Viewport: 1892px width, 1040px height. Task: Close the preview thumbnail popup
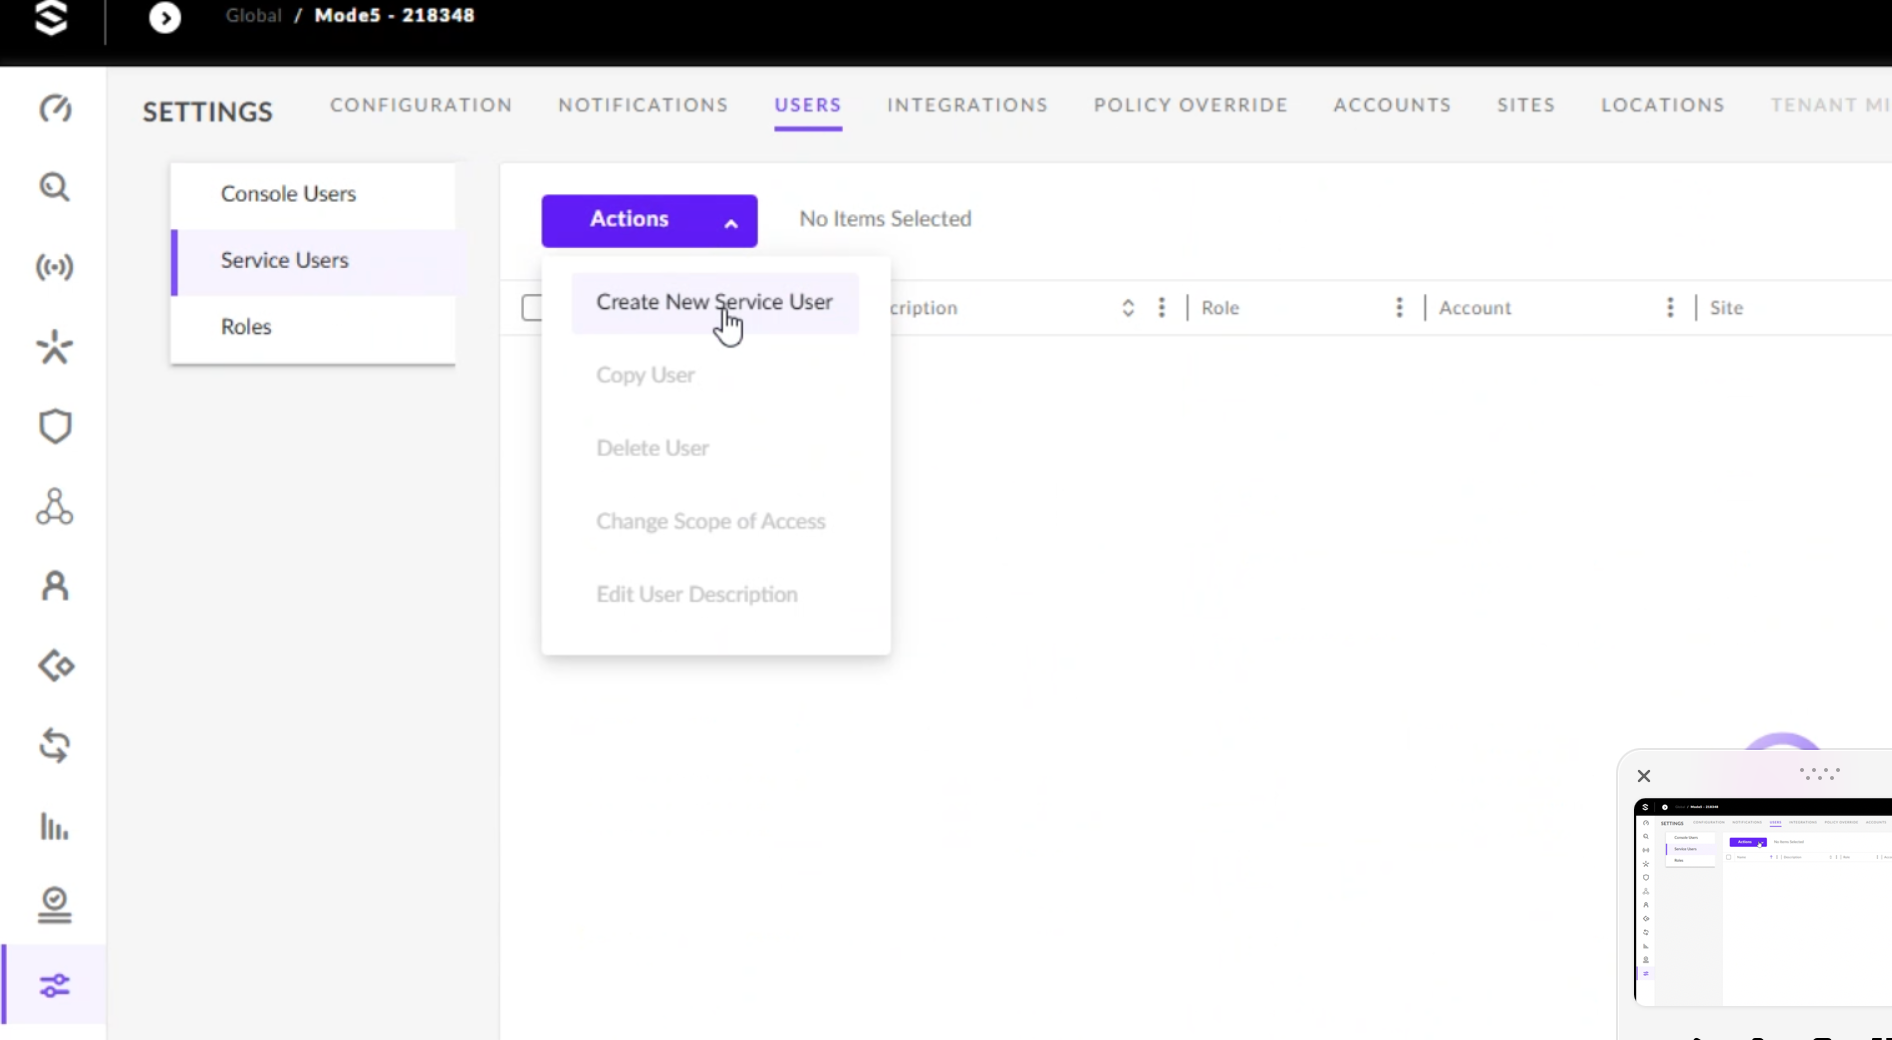(1643, 776)
